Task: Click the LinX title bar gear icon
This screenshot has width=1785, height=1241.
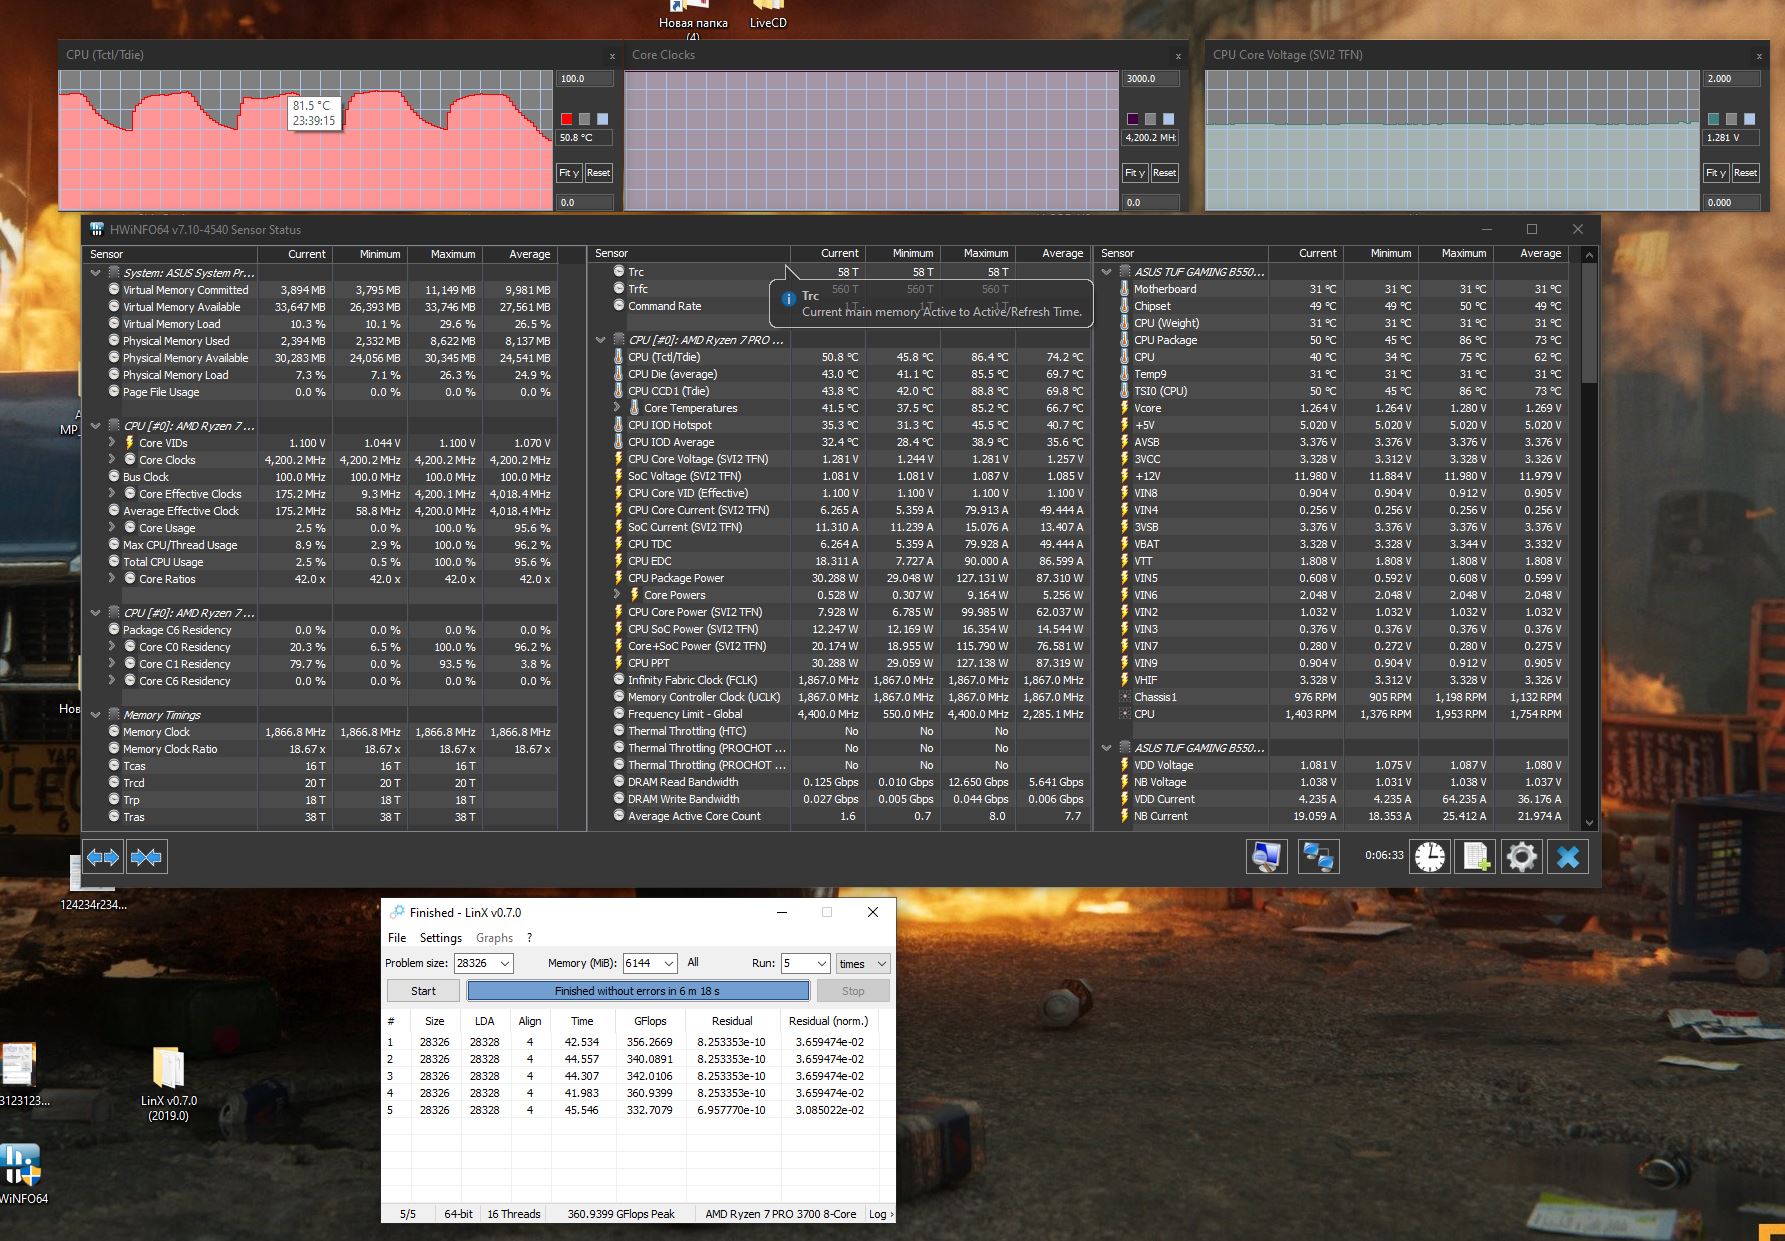Action: [397, 912]
